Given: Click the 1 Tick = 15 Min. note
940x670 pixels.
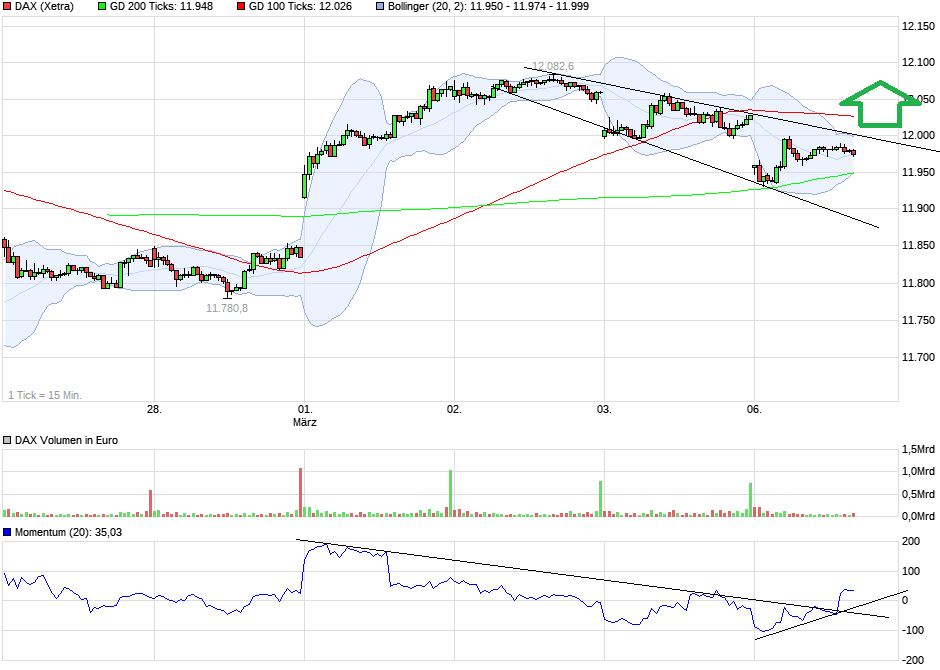Looking at the screenshot, I should (45, 395).
